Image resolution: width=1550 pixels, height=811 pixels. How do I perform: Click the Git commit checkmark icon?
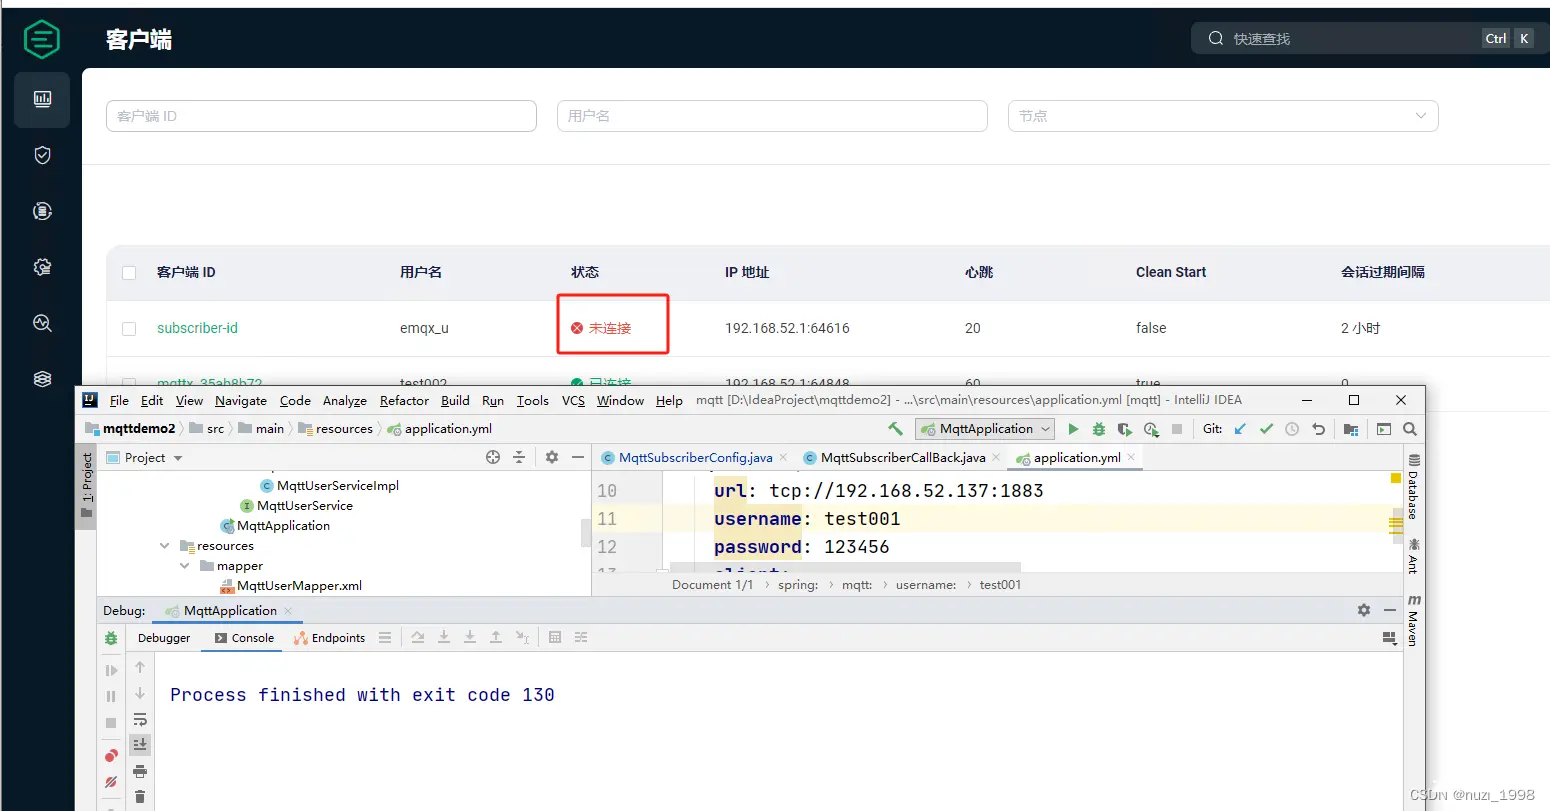pos(1266,429)
